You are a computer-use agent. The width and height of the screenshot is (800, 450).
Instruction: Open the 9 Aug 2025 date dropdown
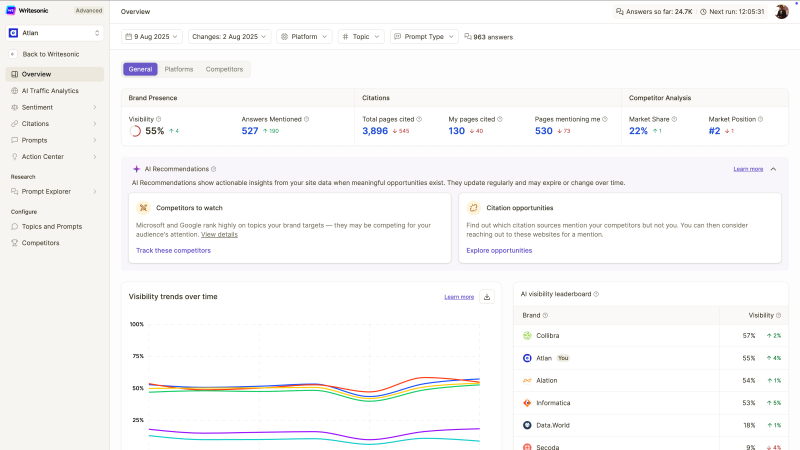(153, 37)
